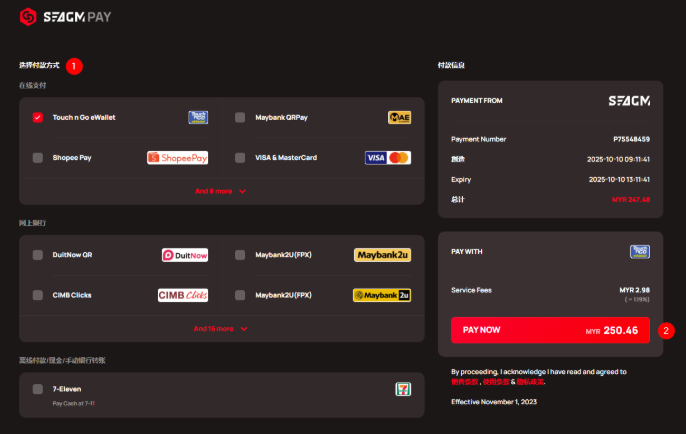Click the CIMB Clicks logo
The width and height of the screenshot is (686, 434).
coord(183,295)
